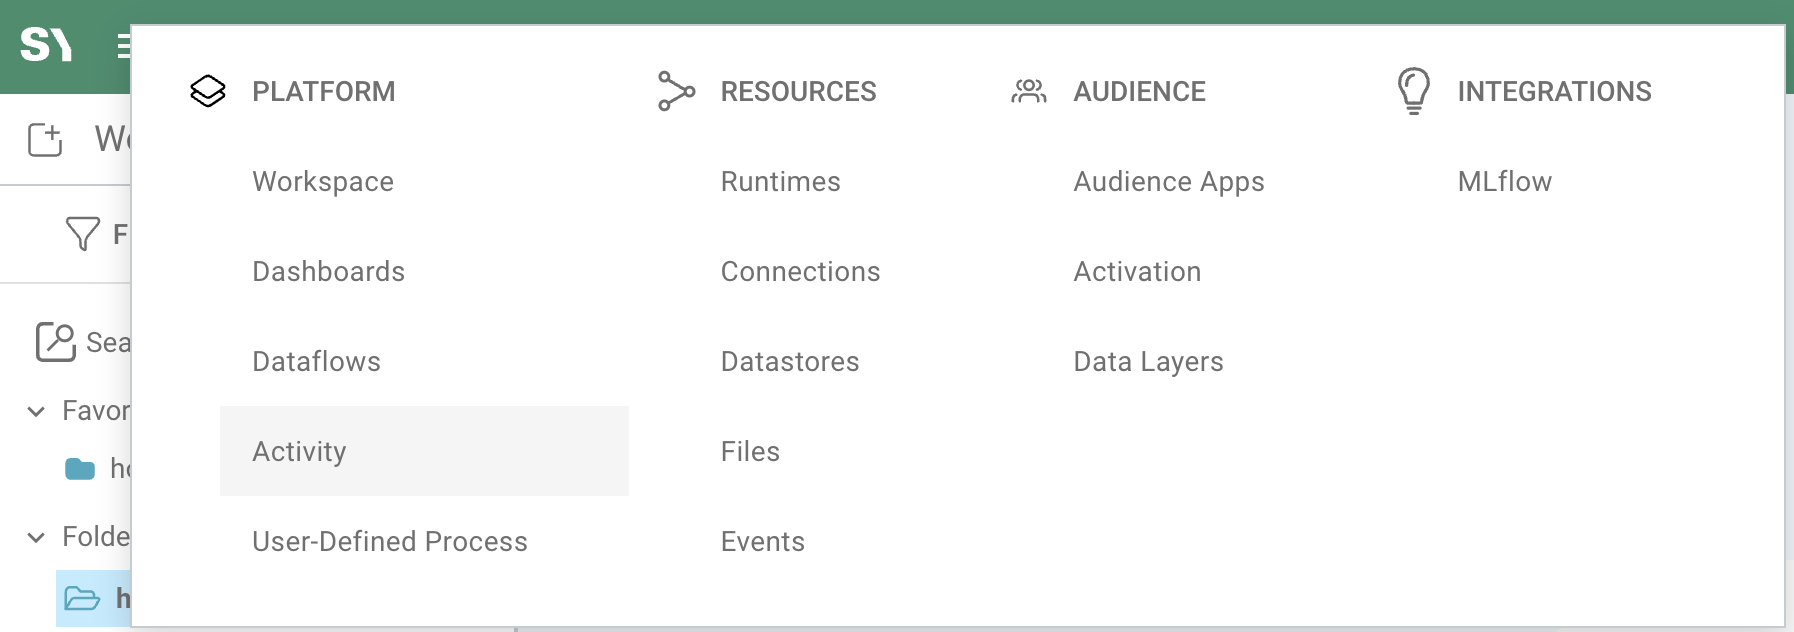Screen dimensions: 1794x632
Task: Select the blue folder under Favorites
Action: coord(80,468)
